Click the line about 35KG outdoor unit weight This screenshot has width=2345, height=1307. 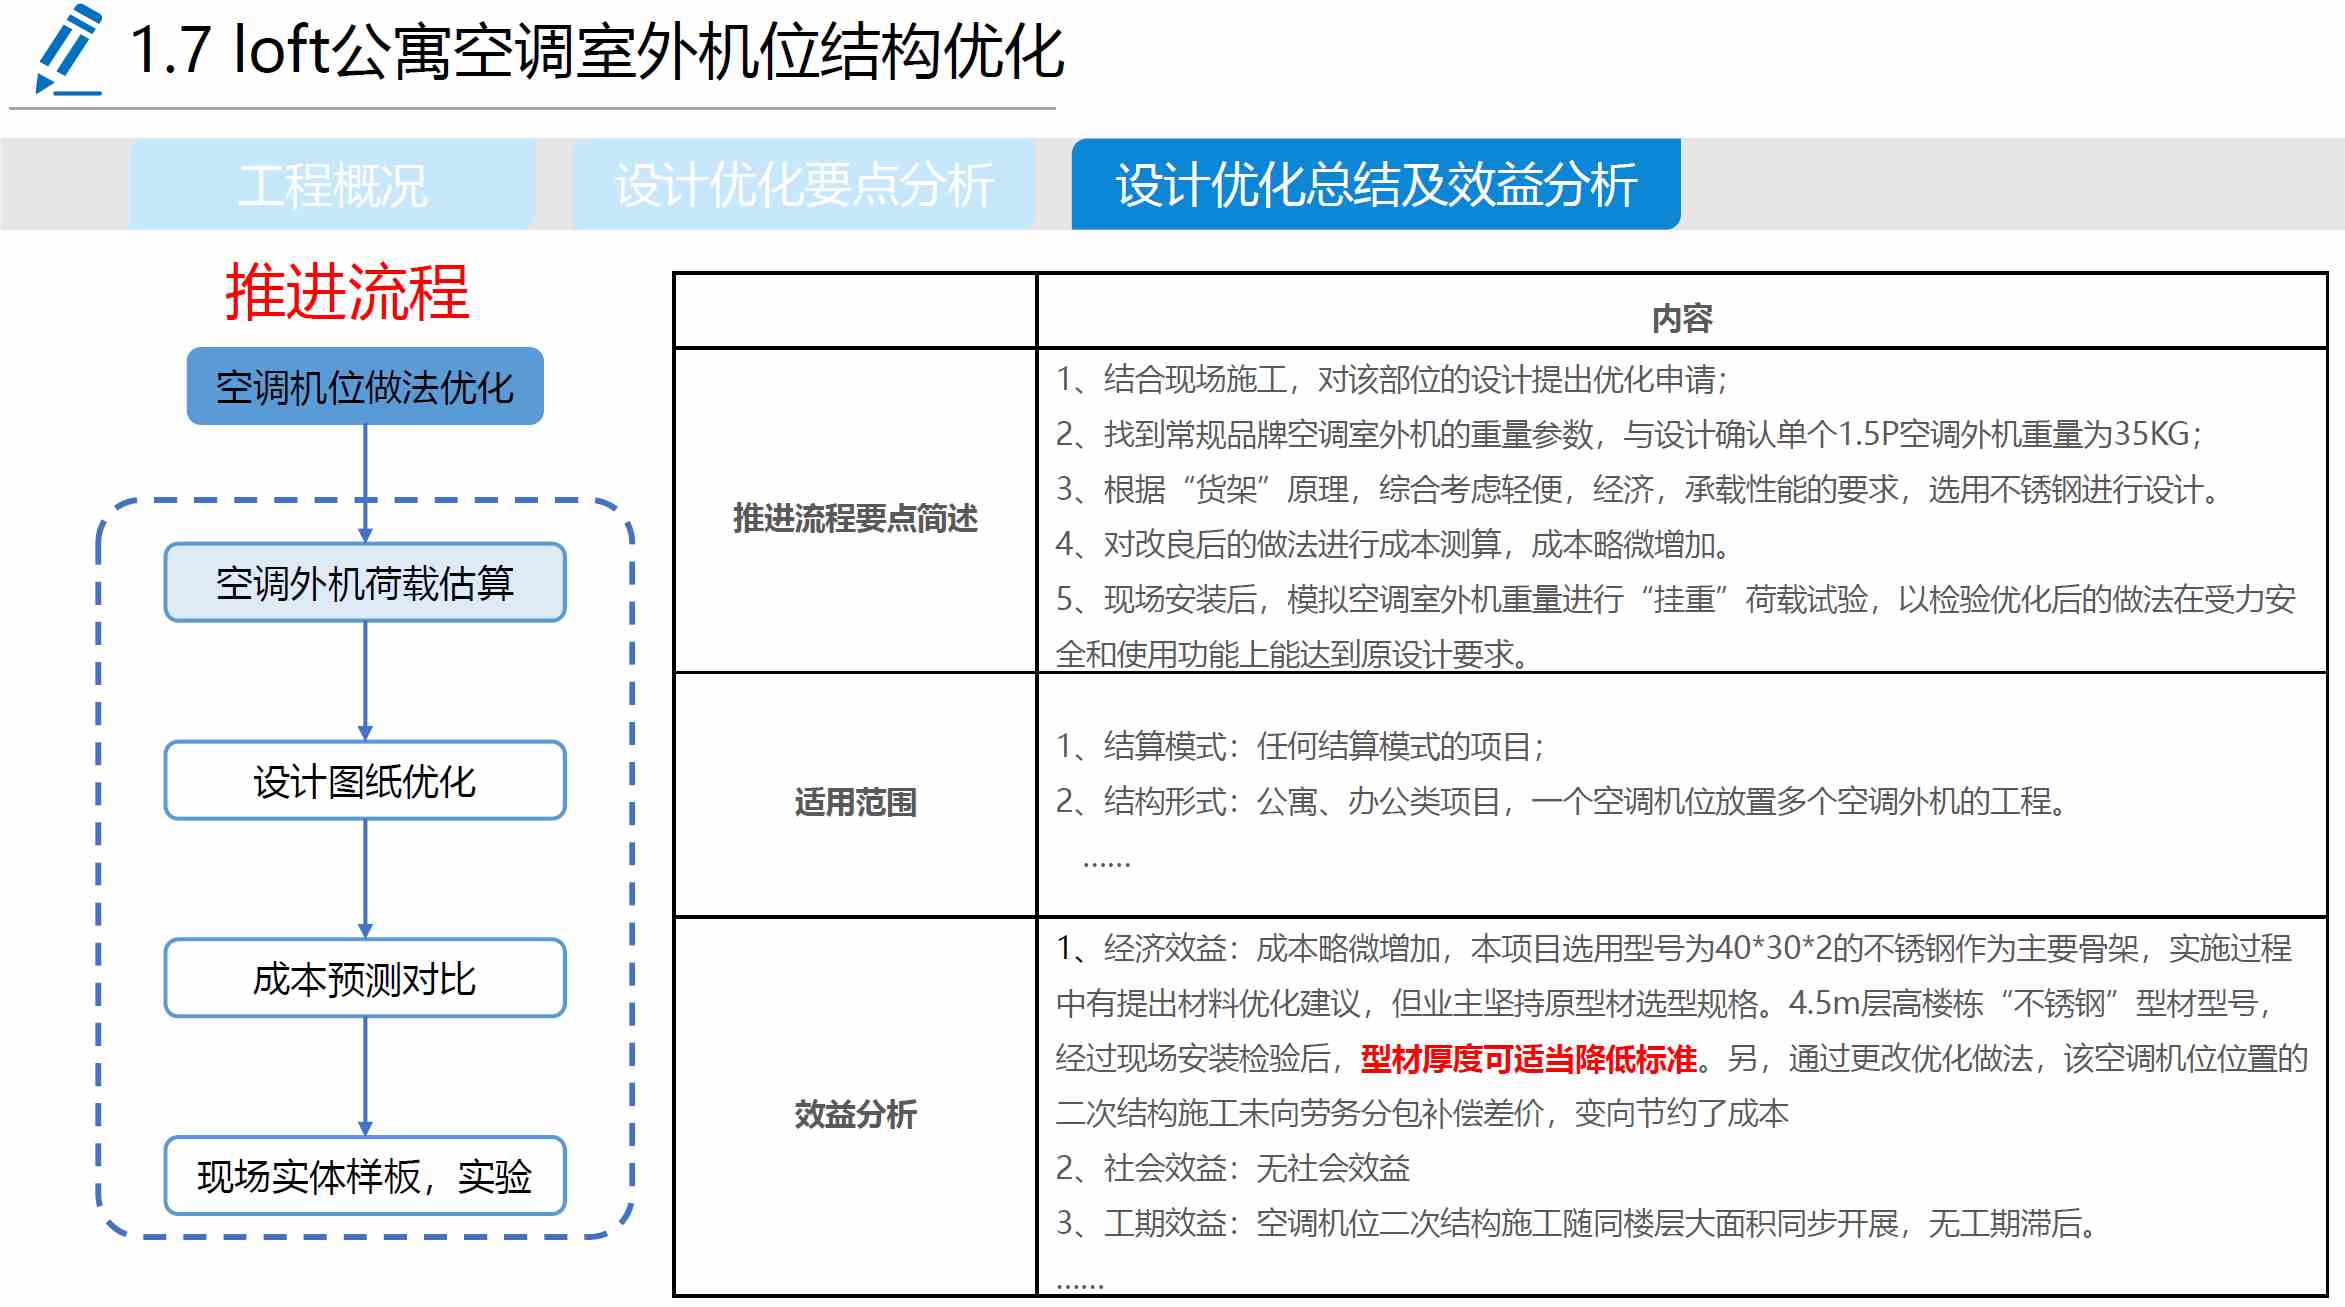[x=1628, y=434]
